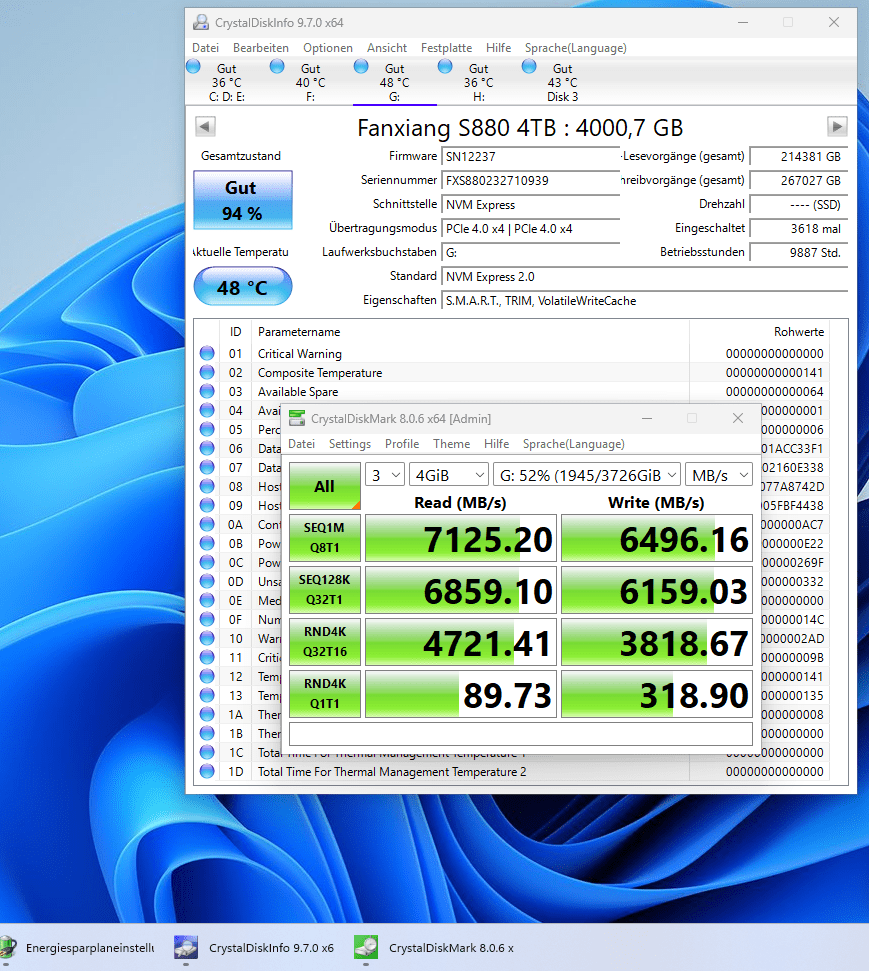Click the Firmware field SN12237

(x=530, y=157)
